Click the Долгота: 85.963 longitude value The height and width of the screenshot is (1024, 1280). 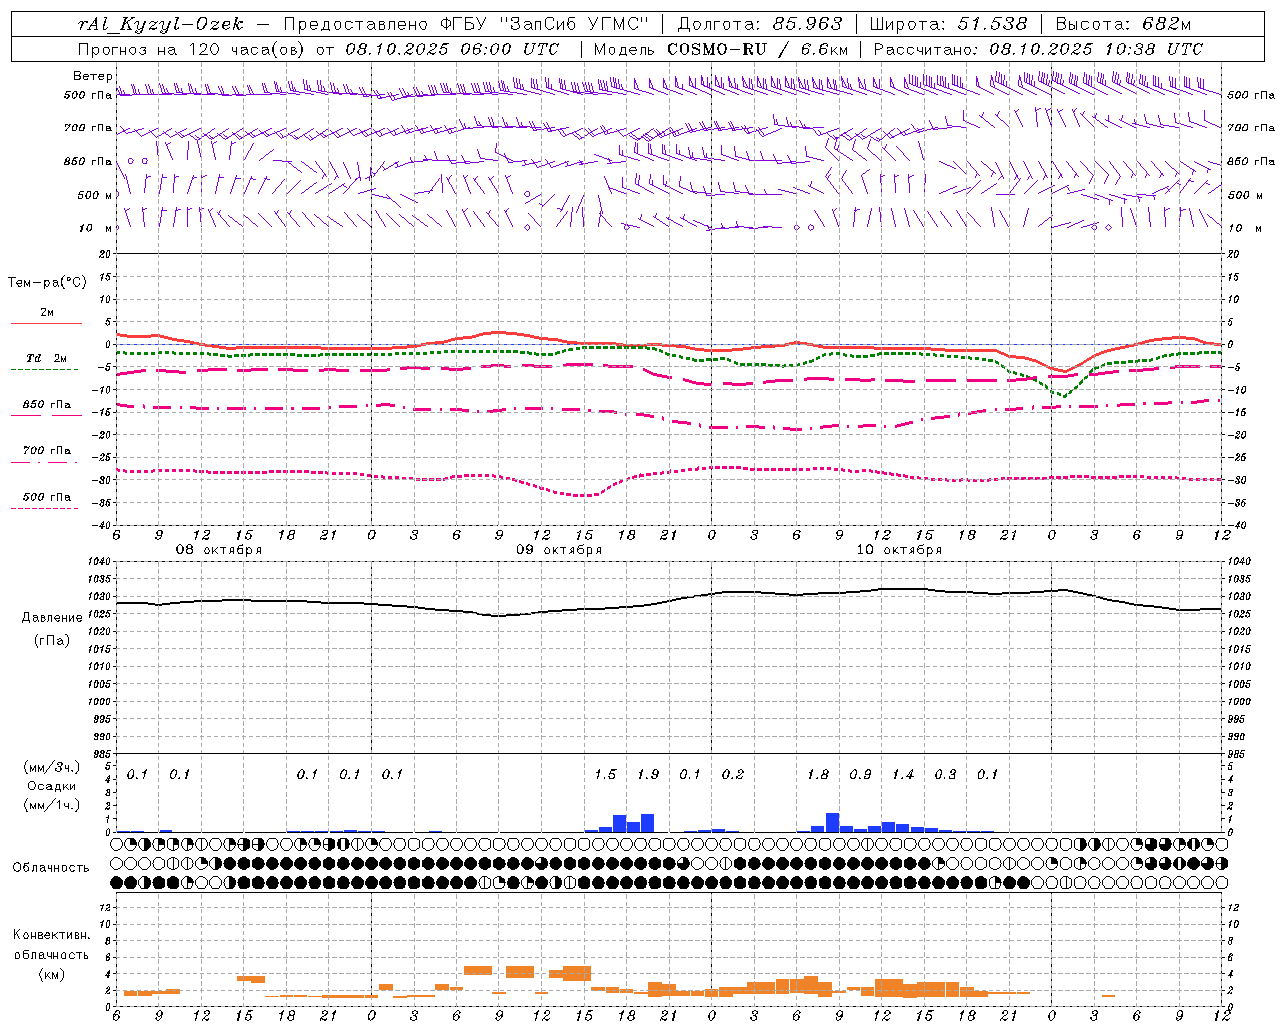tap(760, 24)
